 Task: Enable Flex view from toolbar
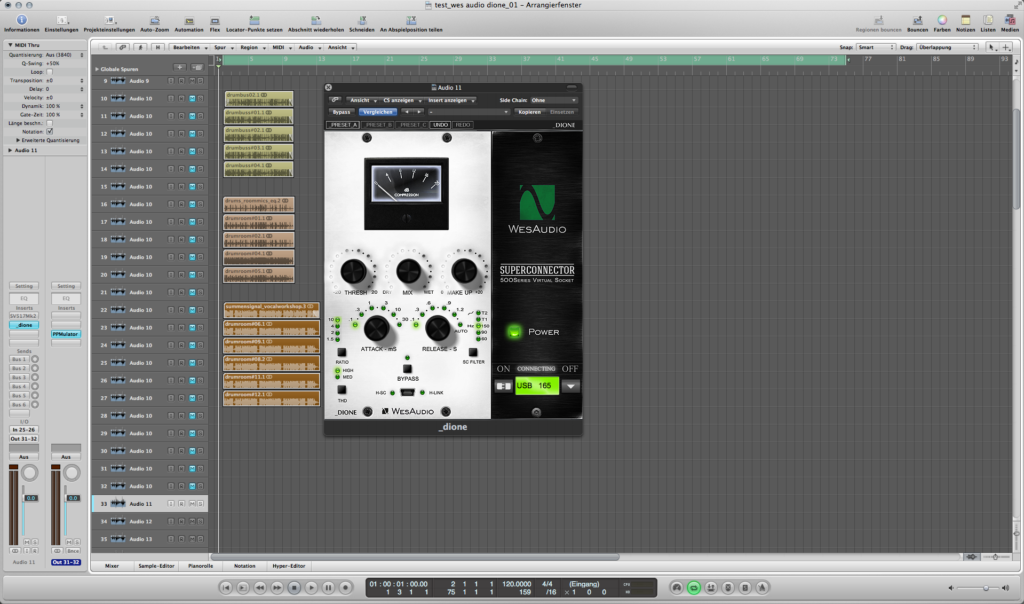[x=215, y=20]
